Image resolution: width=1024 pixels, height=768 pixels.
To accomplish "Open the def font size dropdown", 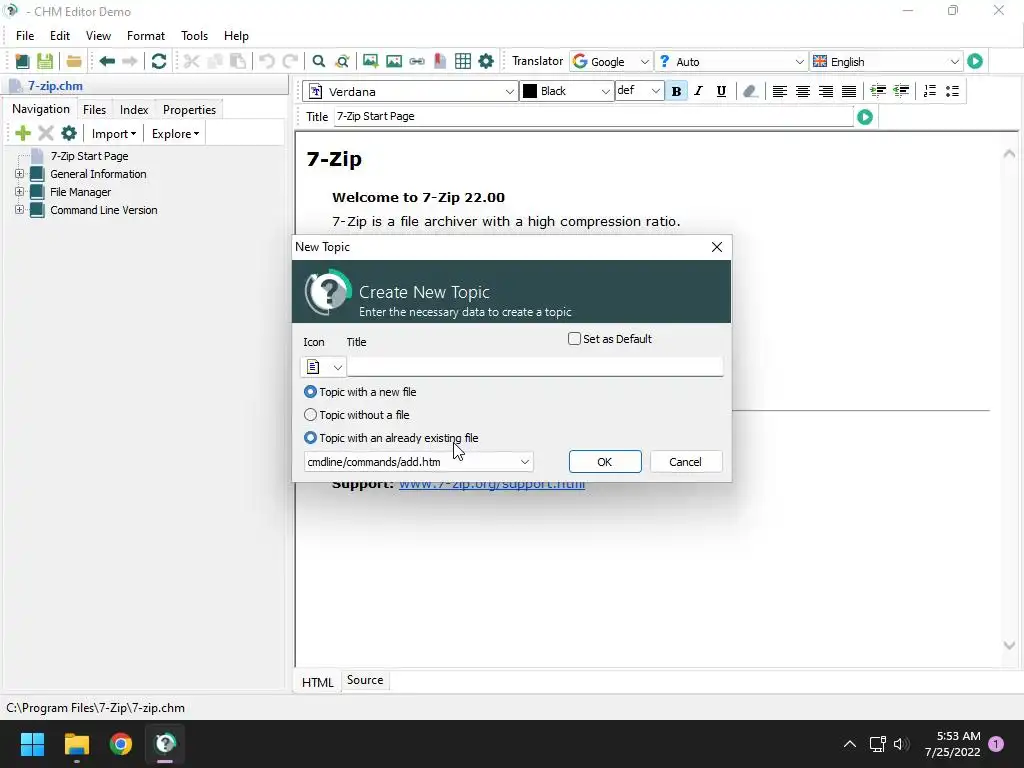I will pyautogui.click(x=656, y=91).
